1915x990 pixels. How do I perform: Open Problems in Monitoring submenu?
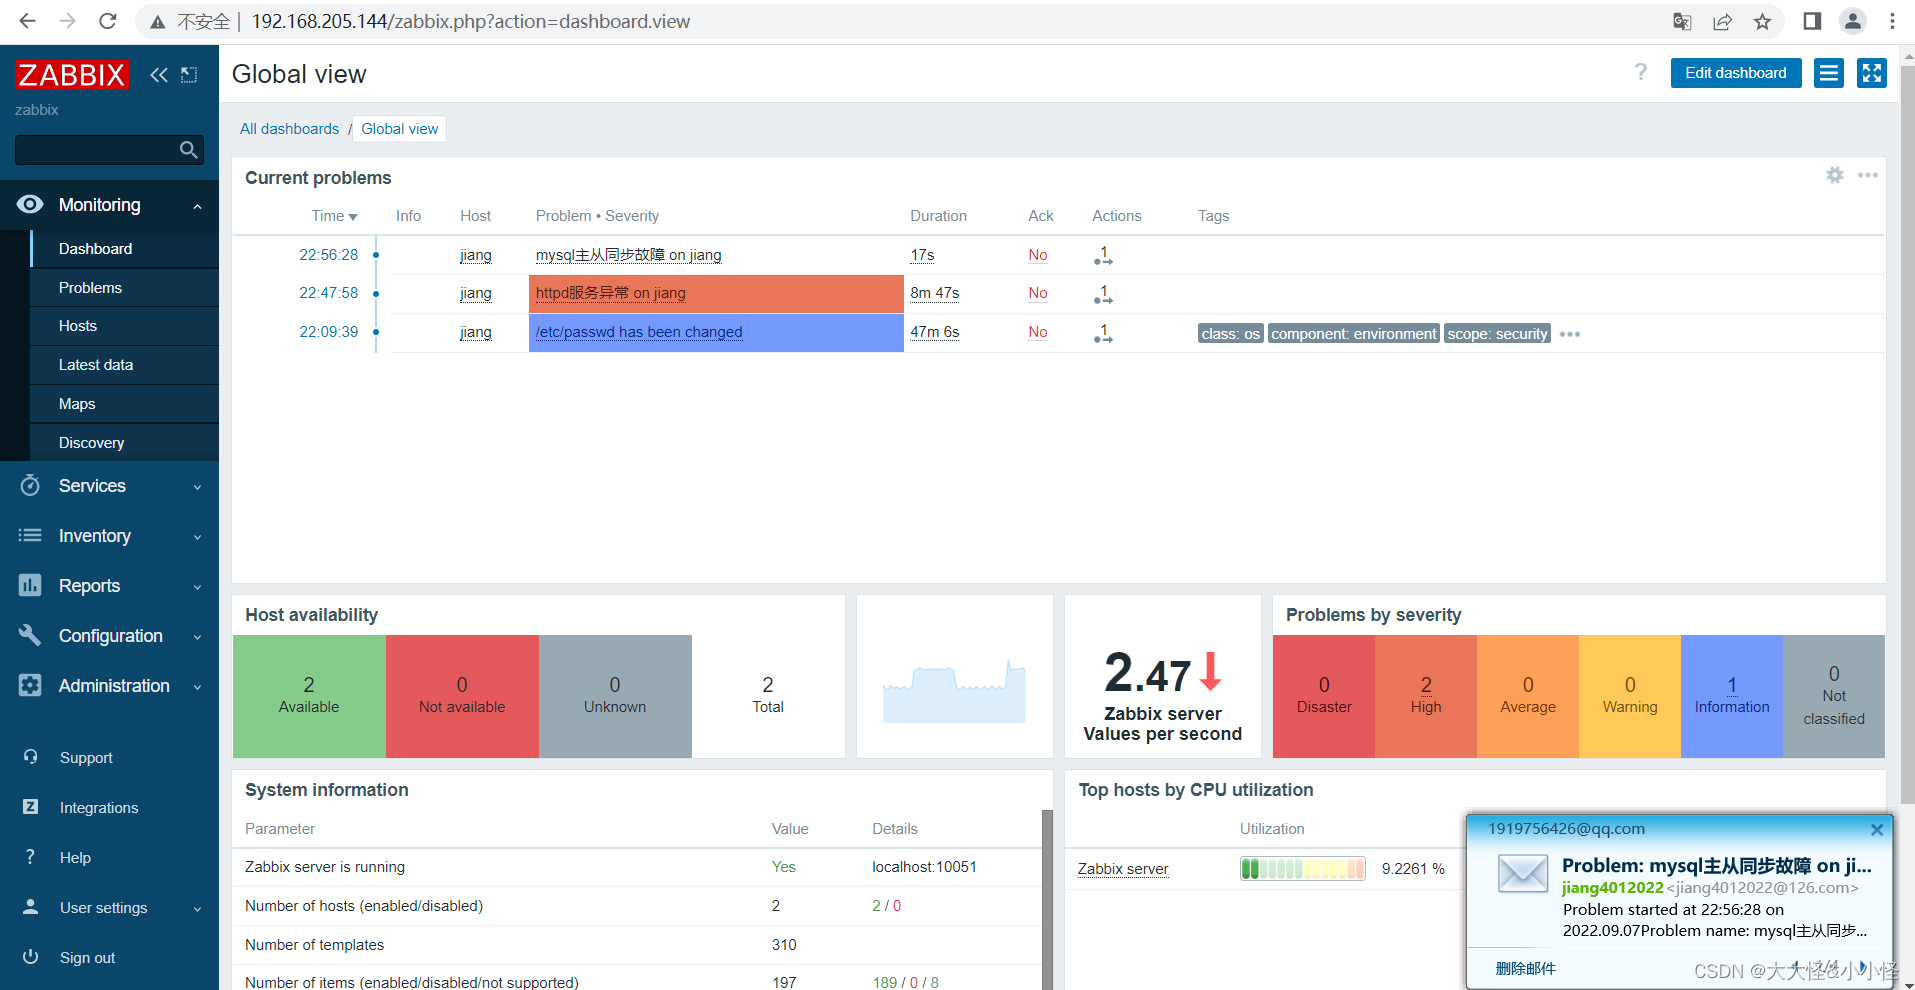pos(124,288)
